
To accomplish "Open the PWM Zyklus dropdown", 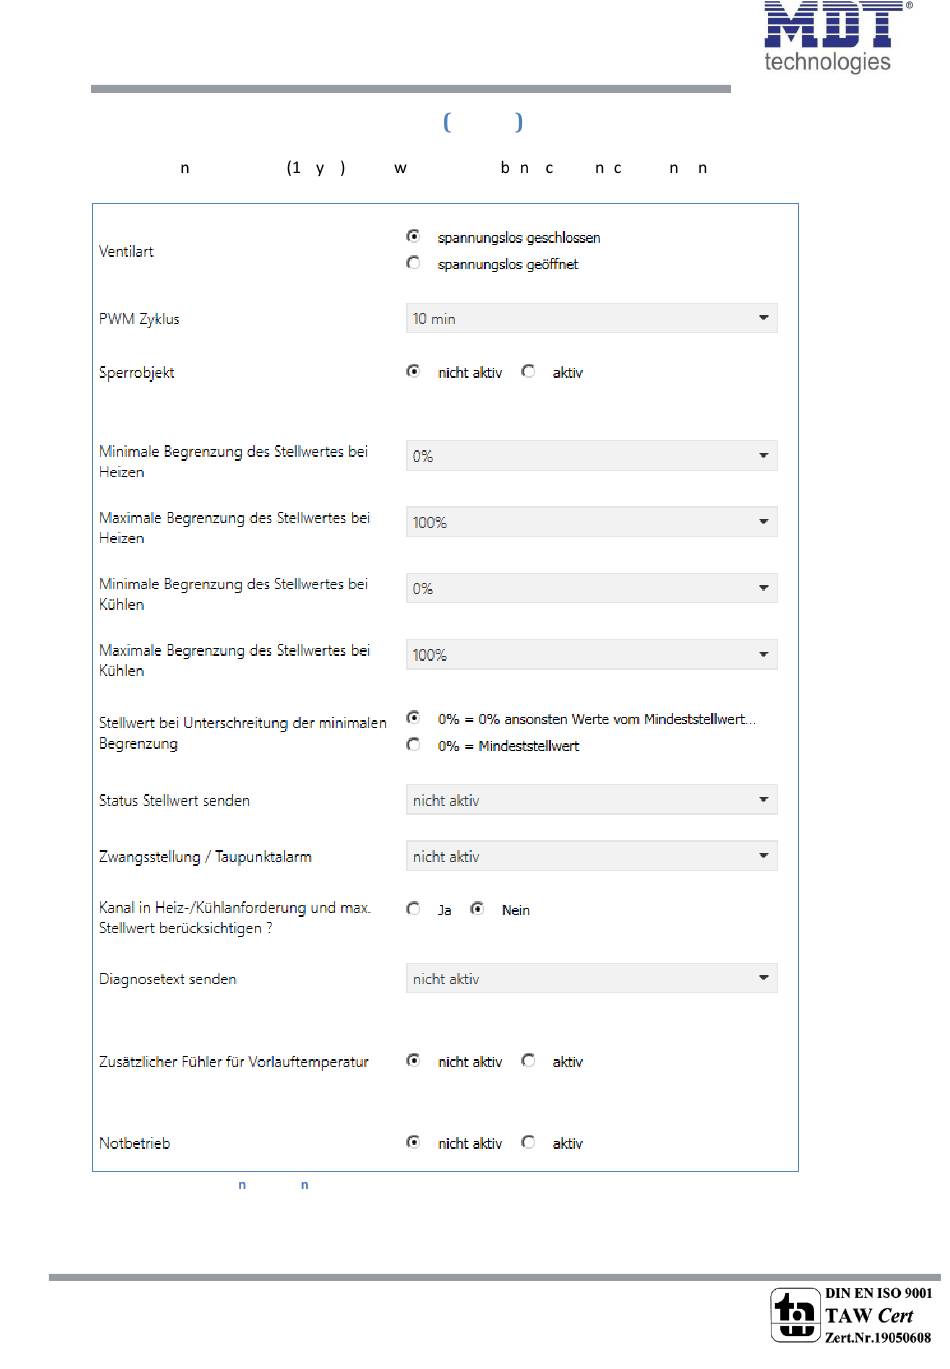I will [x=591, y=318].
